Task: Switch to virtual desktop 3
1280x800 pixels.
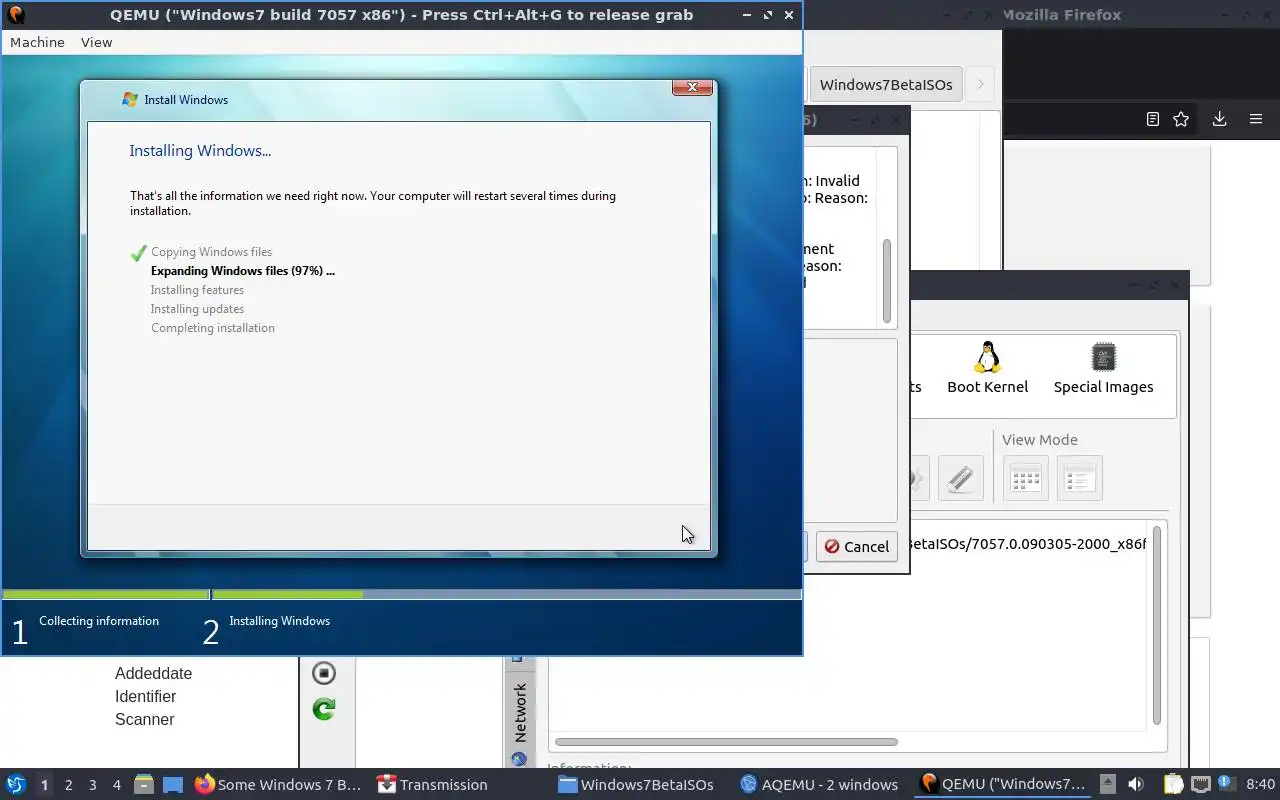Action: coord(92,785)
